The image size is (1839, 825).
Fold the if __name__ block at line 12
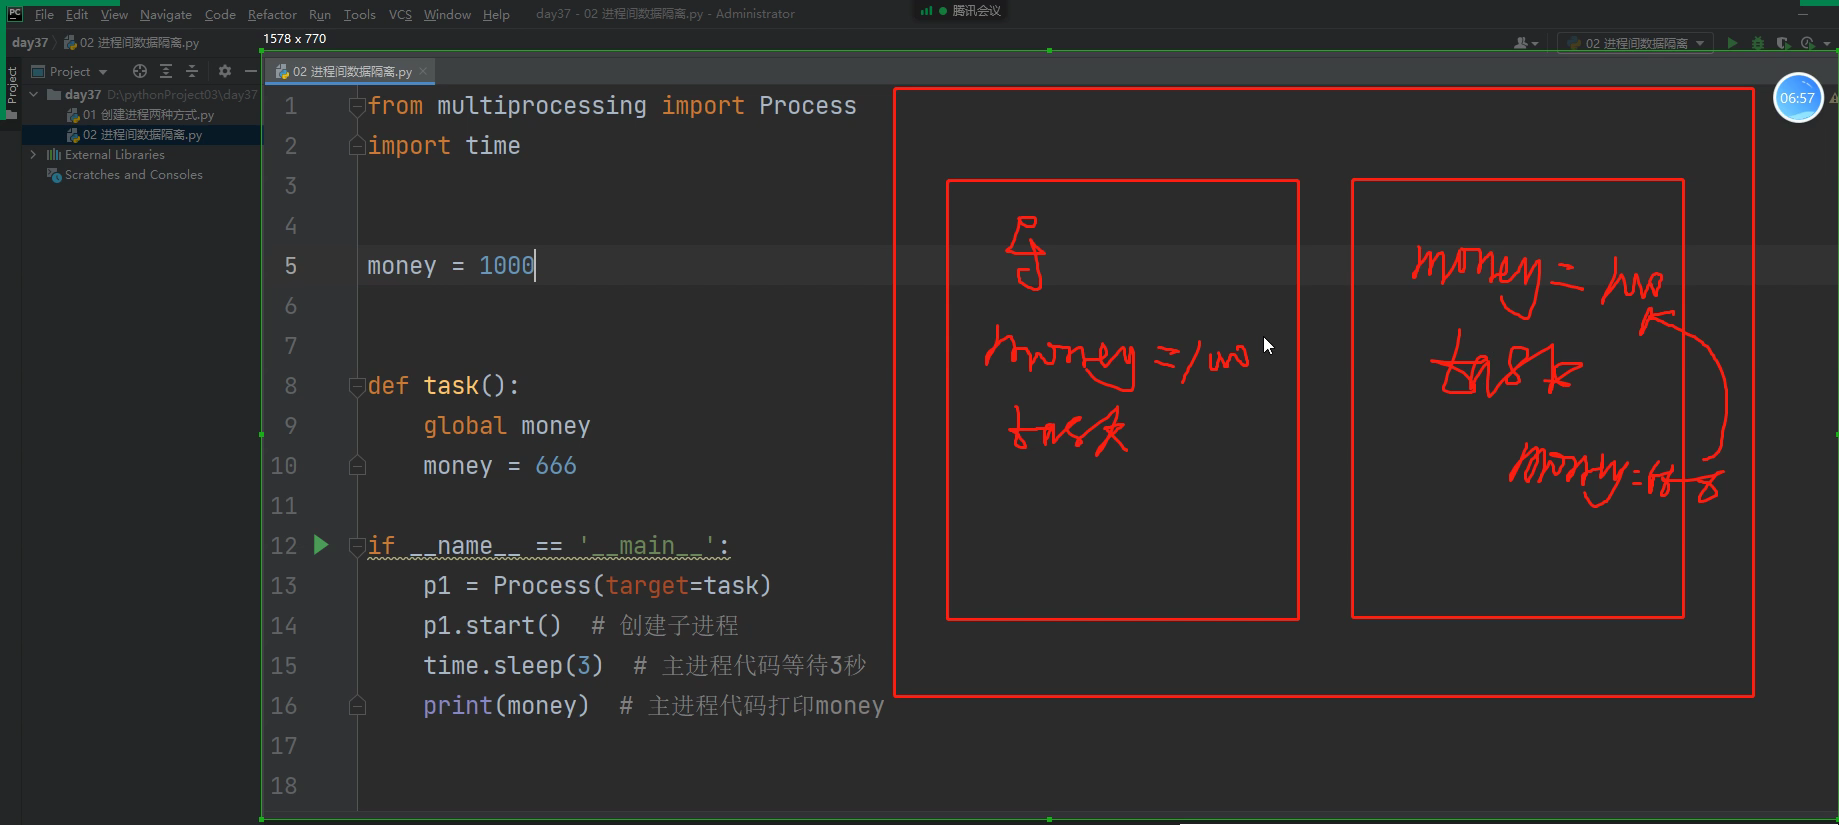pyautogui.click(x=357, y=546)
